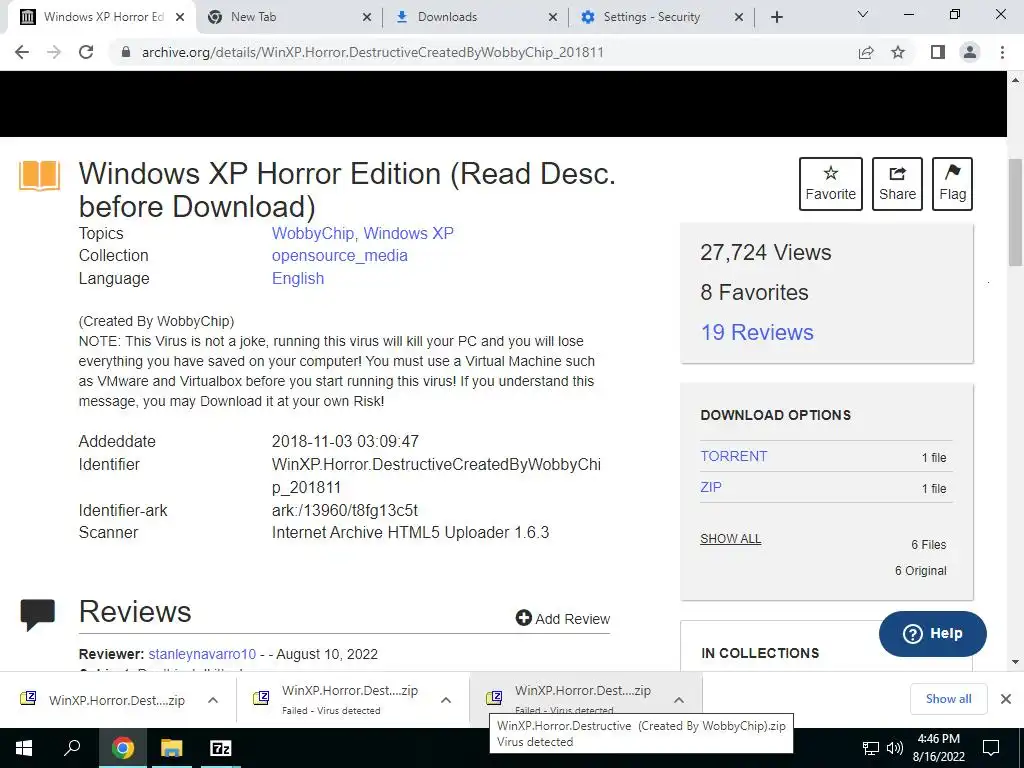
Task: Show all downloads
Action: tap(948, 699)
